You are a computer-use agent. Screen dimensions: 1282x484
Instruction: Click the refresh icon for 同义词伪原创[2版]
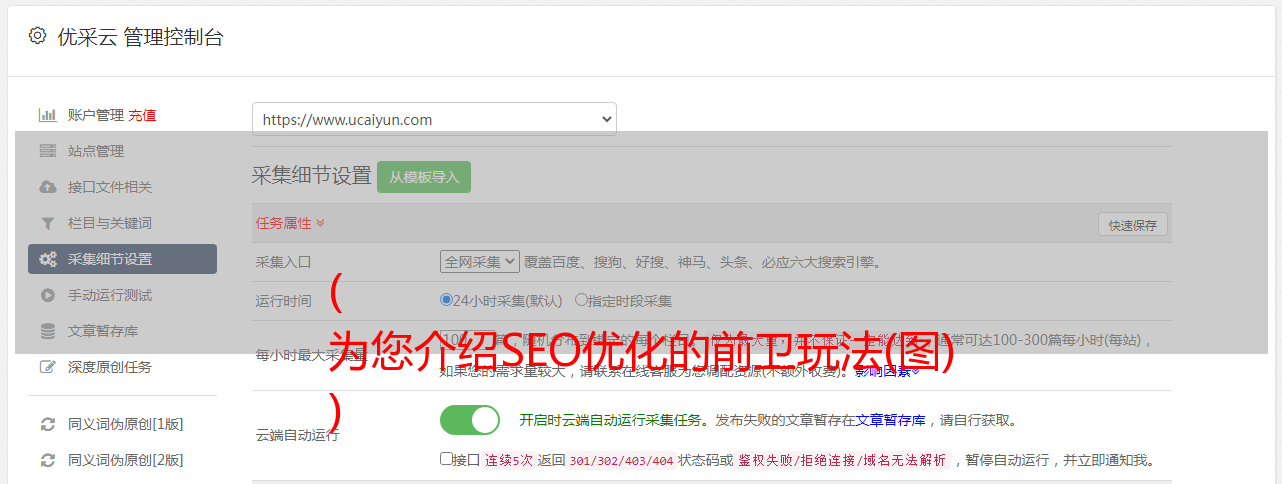pos(47,460)
